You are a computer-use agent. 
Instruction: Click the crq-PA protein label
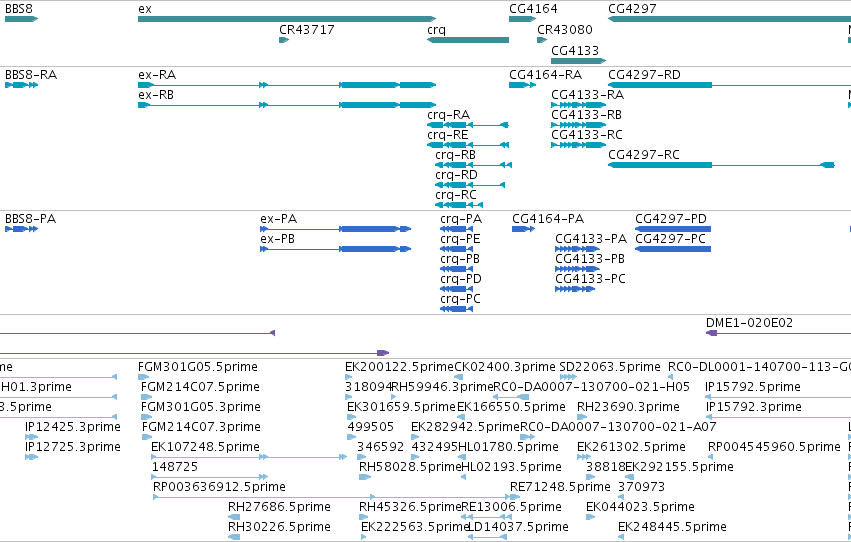[461, 219]
